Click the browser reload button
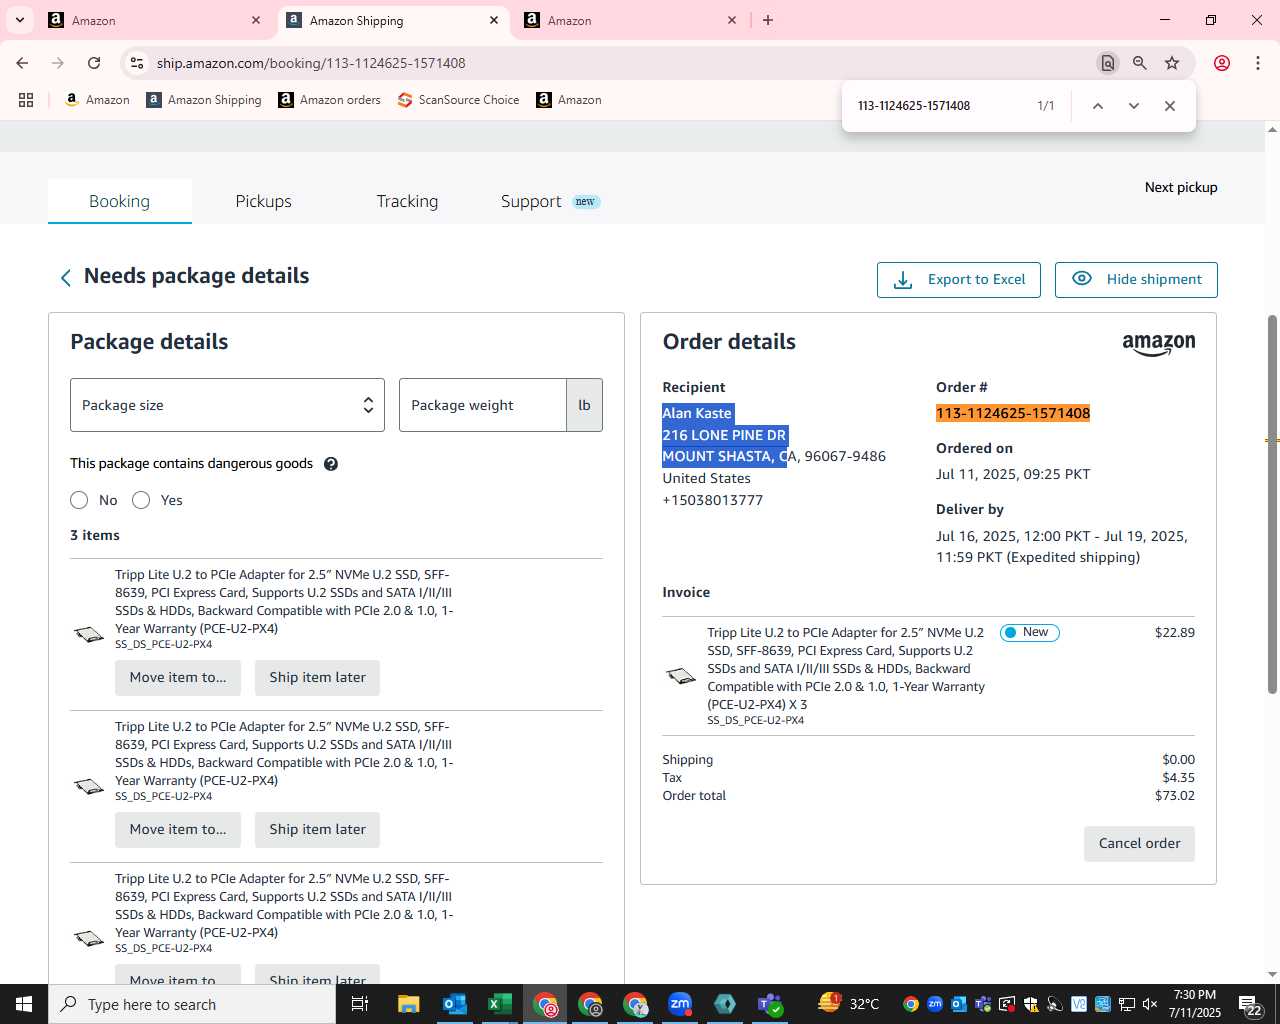This screenshot has width=1280, height=1024. (94, 63)
